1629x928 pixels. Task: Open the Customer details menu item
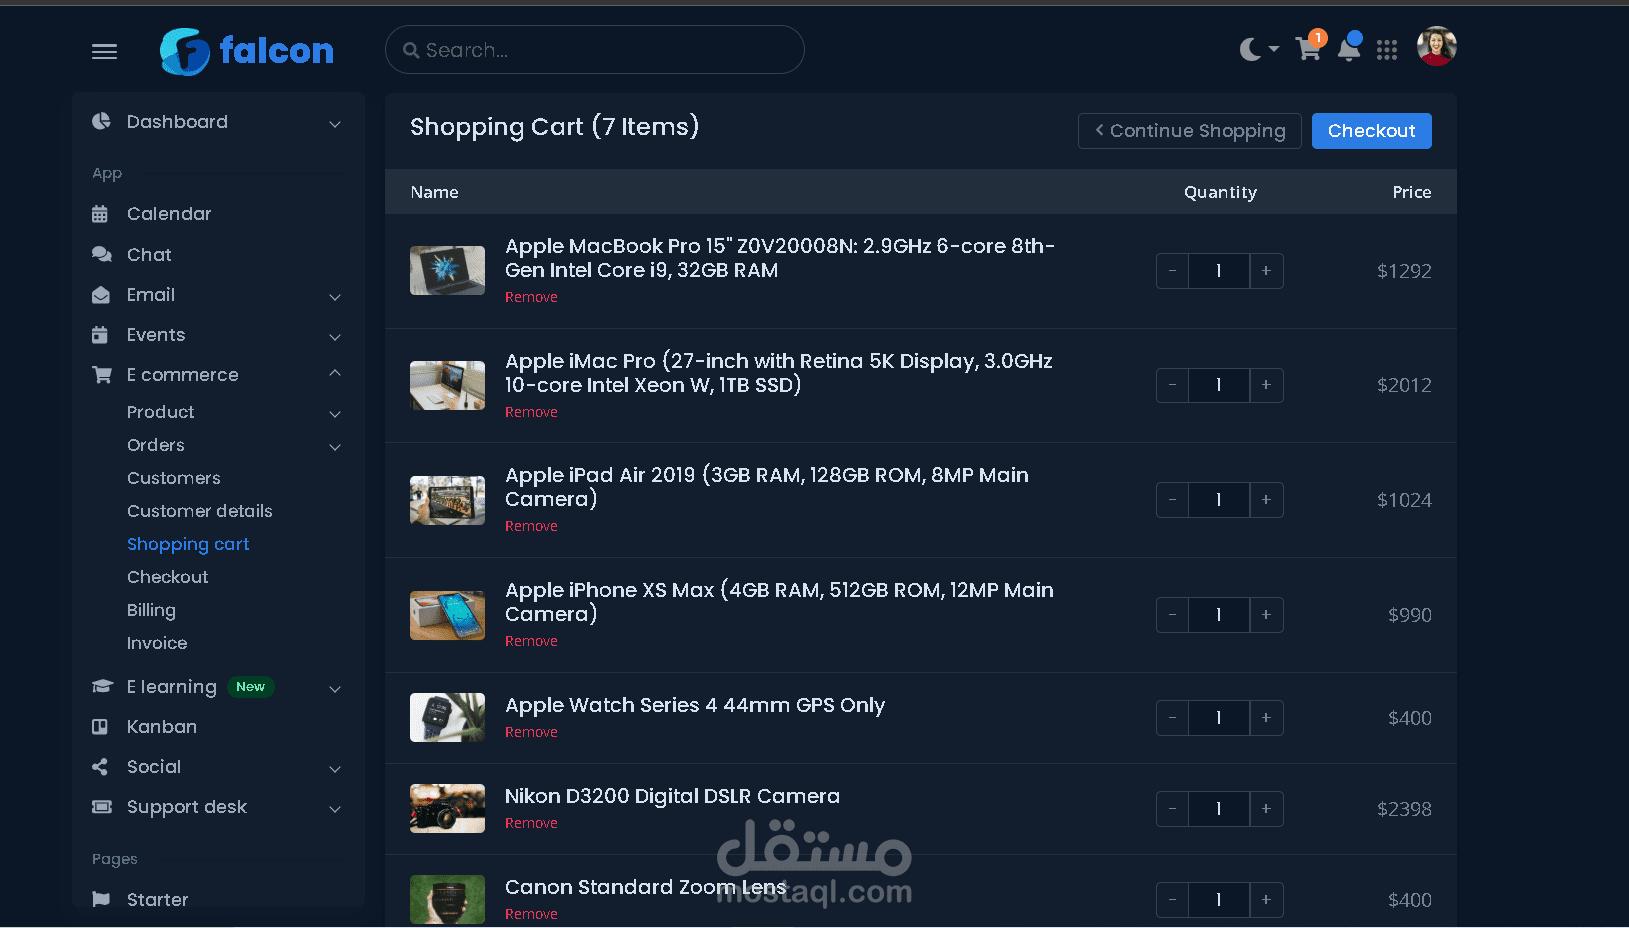[200, 511]
